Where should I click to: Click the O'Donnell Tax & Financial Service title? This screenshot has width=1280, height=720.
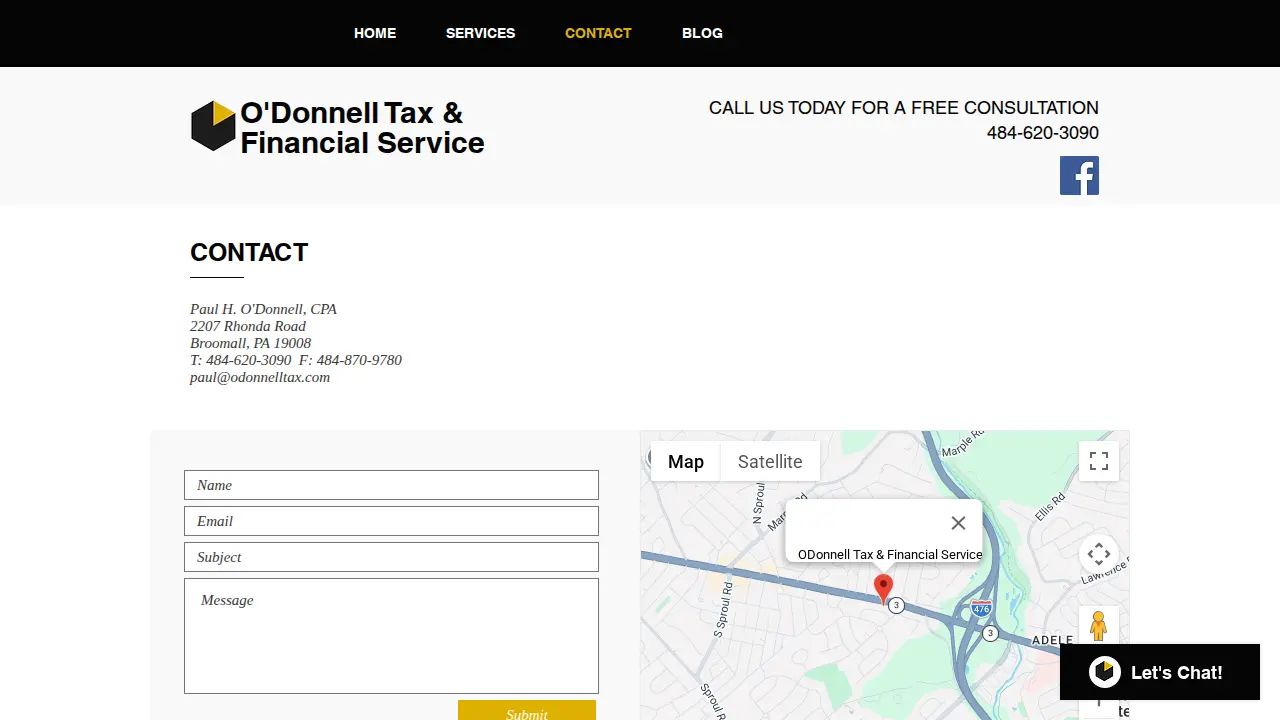[x=362, y=128]
